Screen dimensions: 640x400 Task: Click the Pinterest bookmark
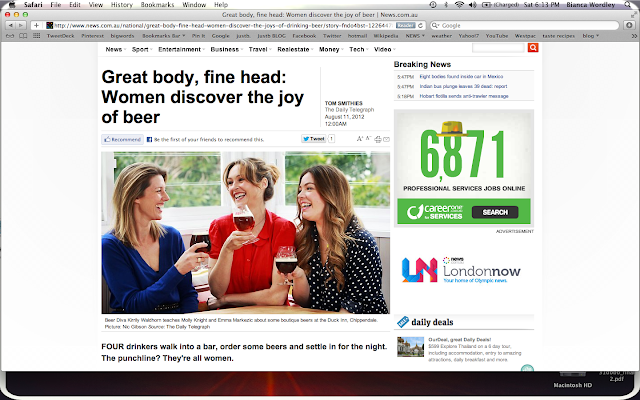point(92,36)
